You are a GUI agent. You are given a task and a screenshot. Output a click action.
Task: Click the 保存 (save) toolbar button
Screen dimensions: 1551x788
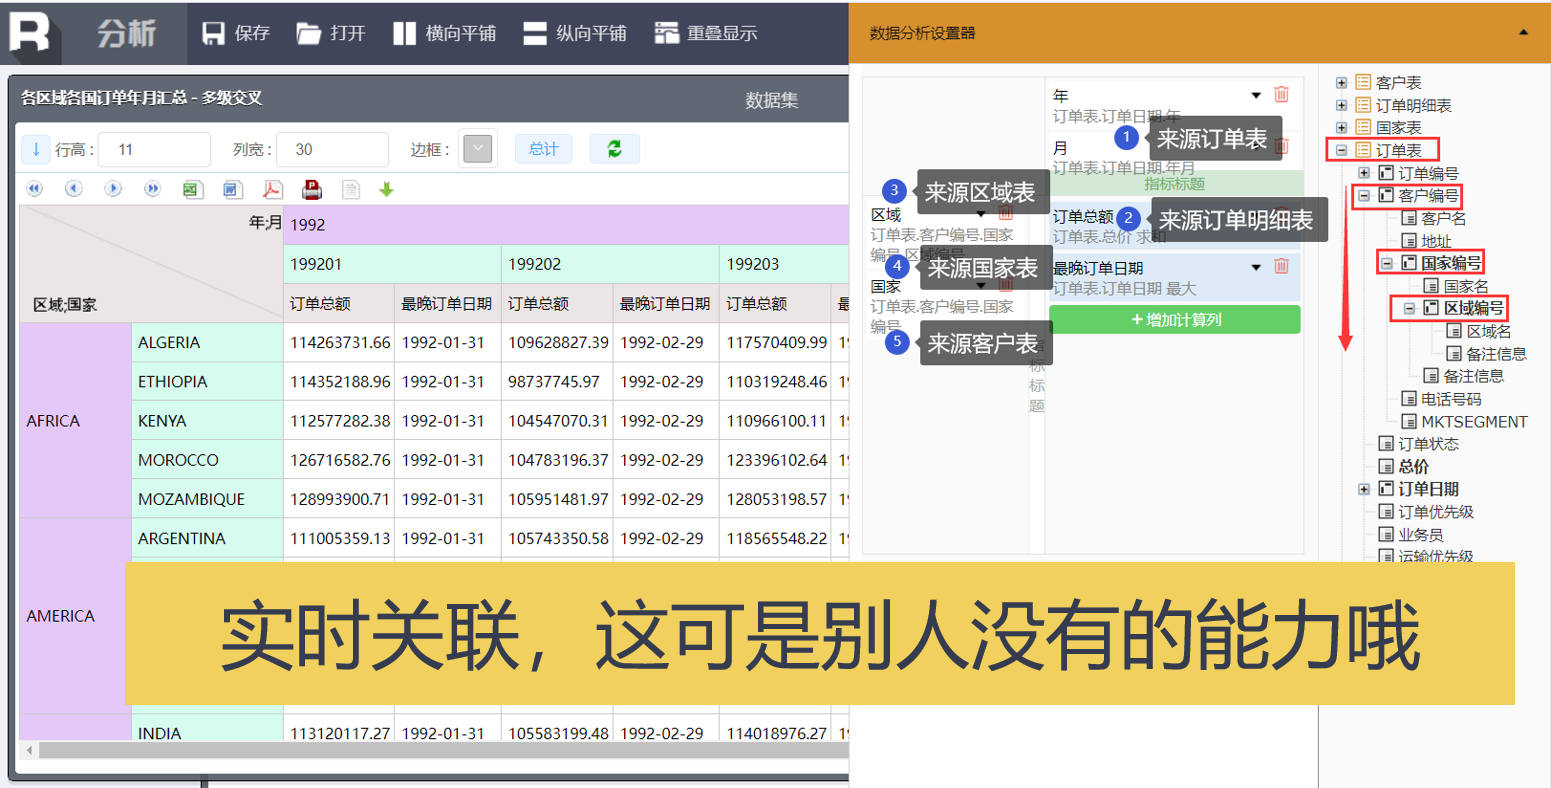coord(236,33)
